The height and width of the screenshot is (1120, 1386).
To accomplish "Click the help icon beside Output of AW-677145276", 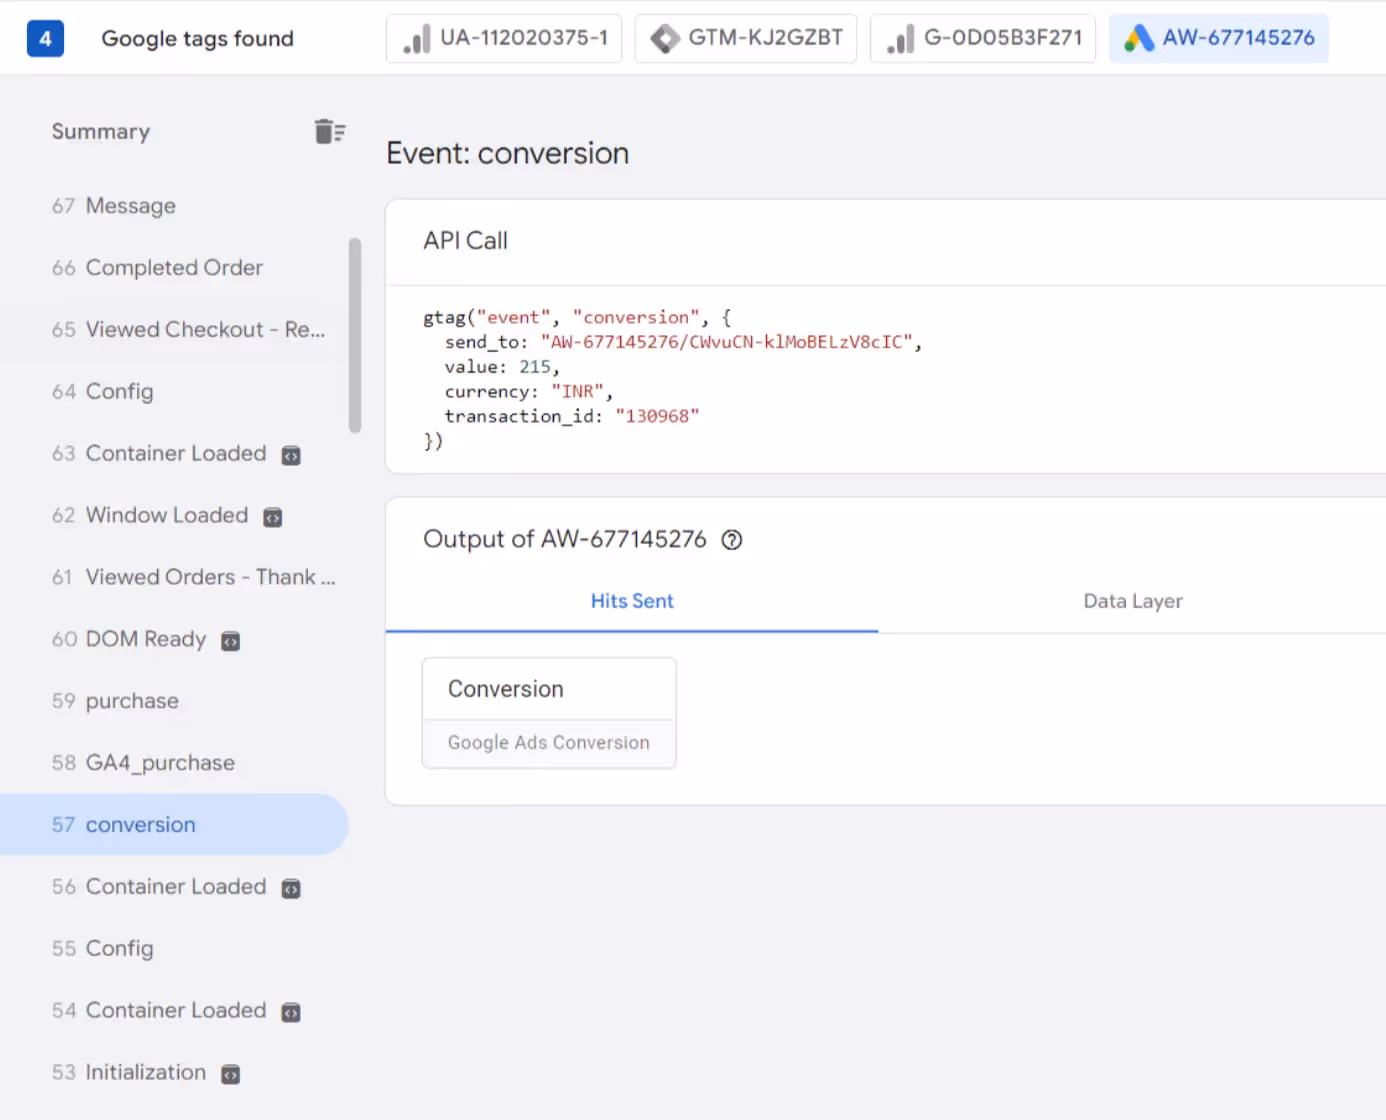I will point(732,540).
